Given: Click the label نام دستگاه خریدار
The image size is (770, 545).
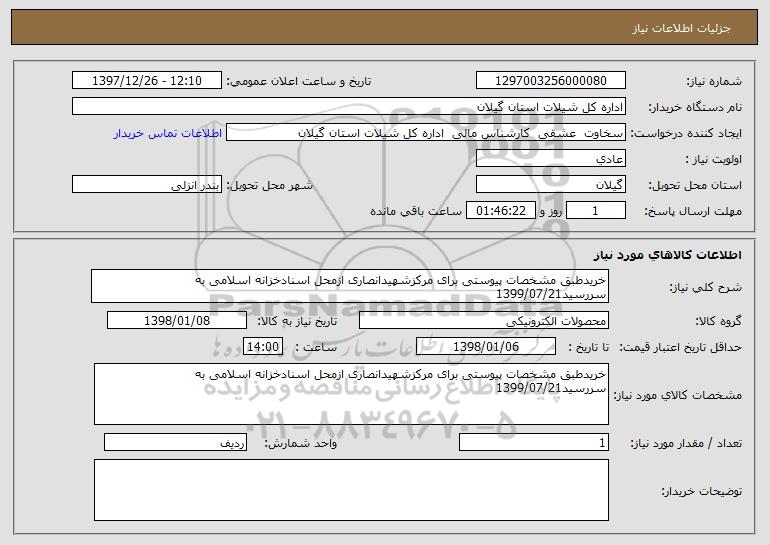Looking at the screenshot, I should coord(695,107).
